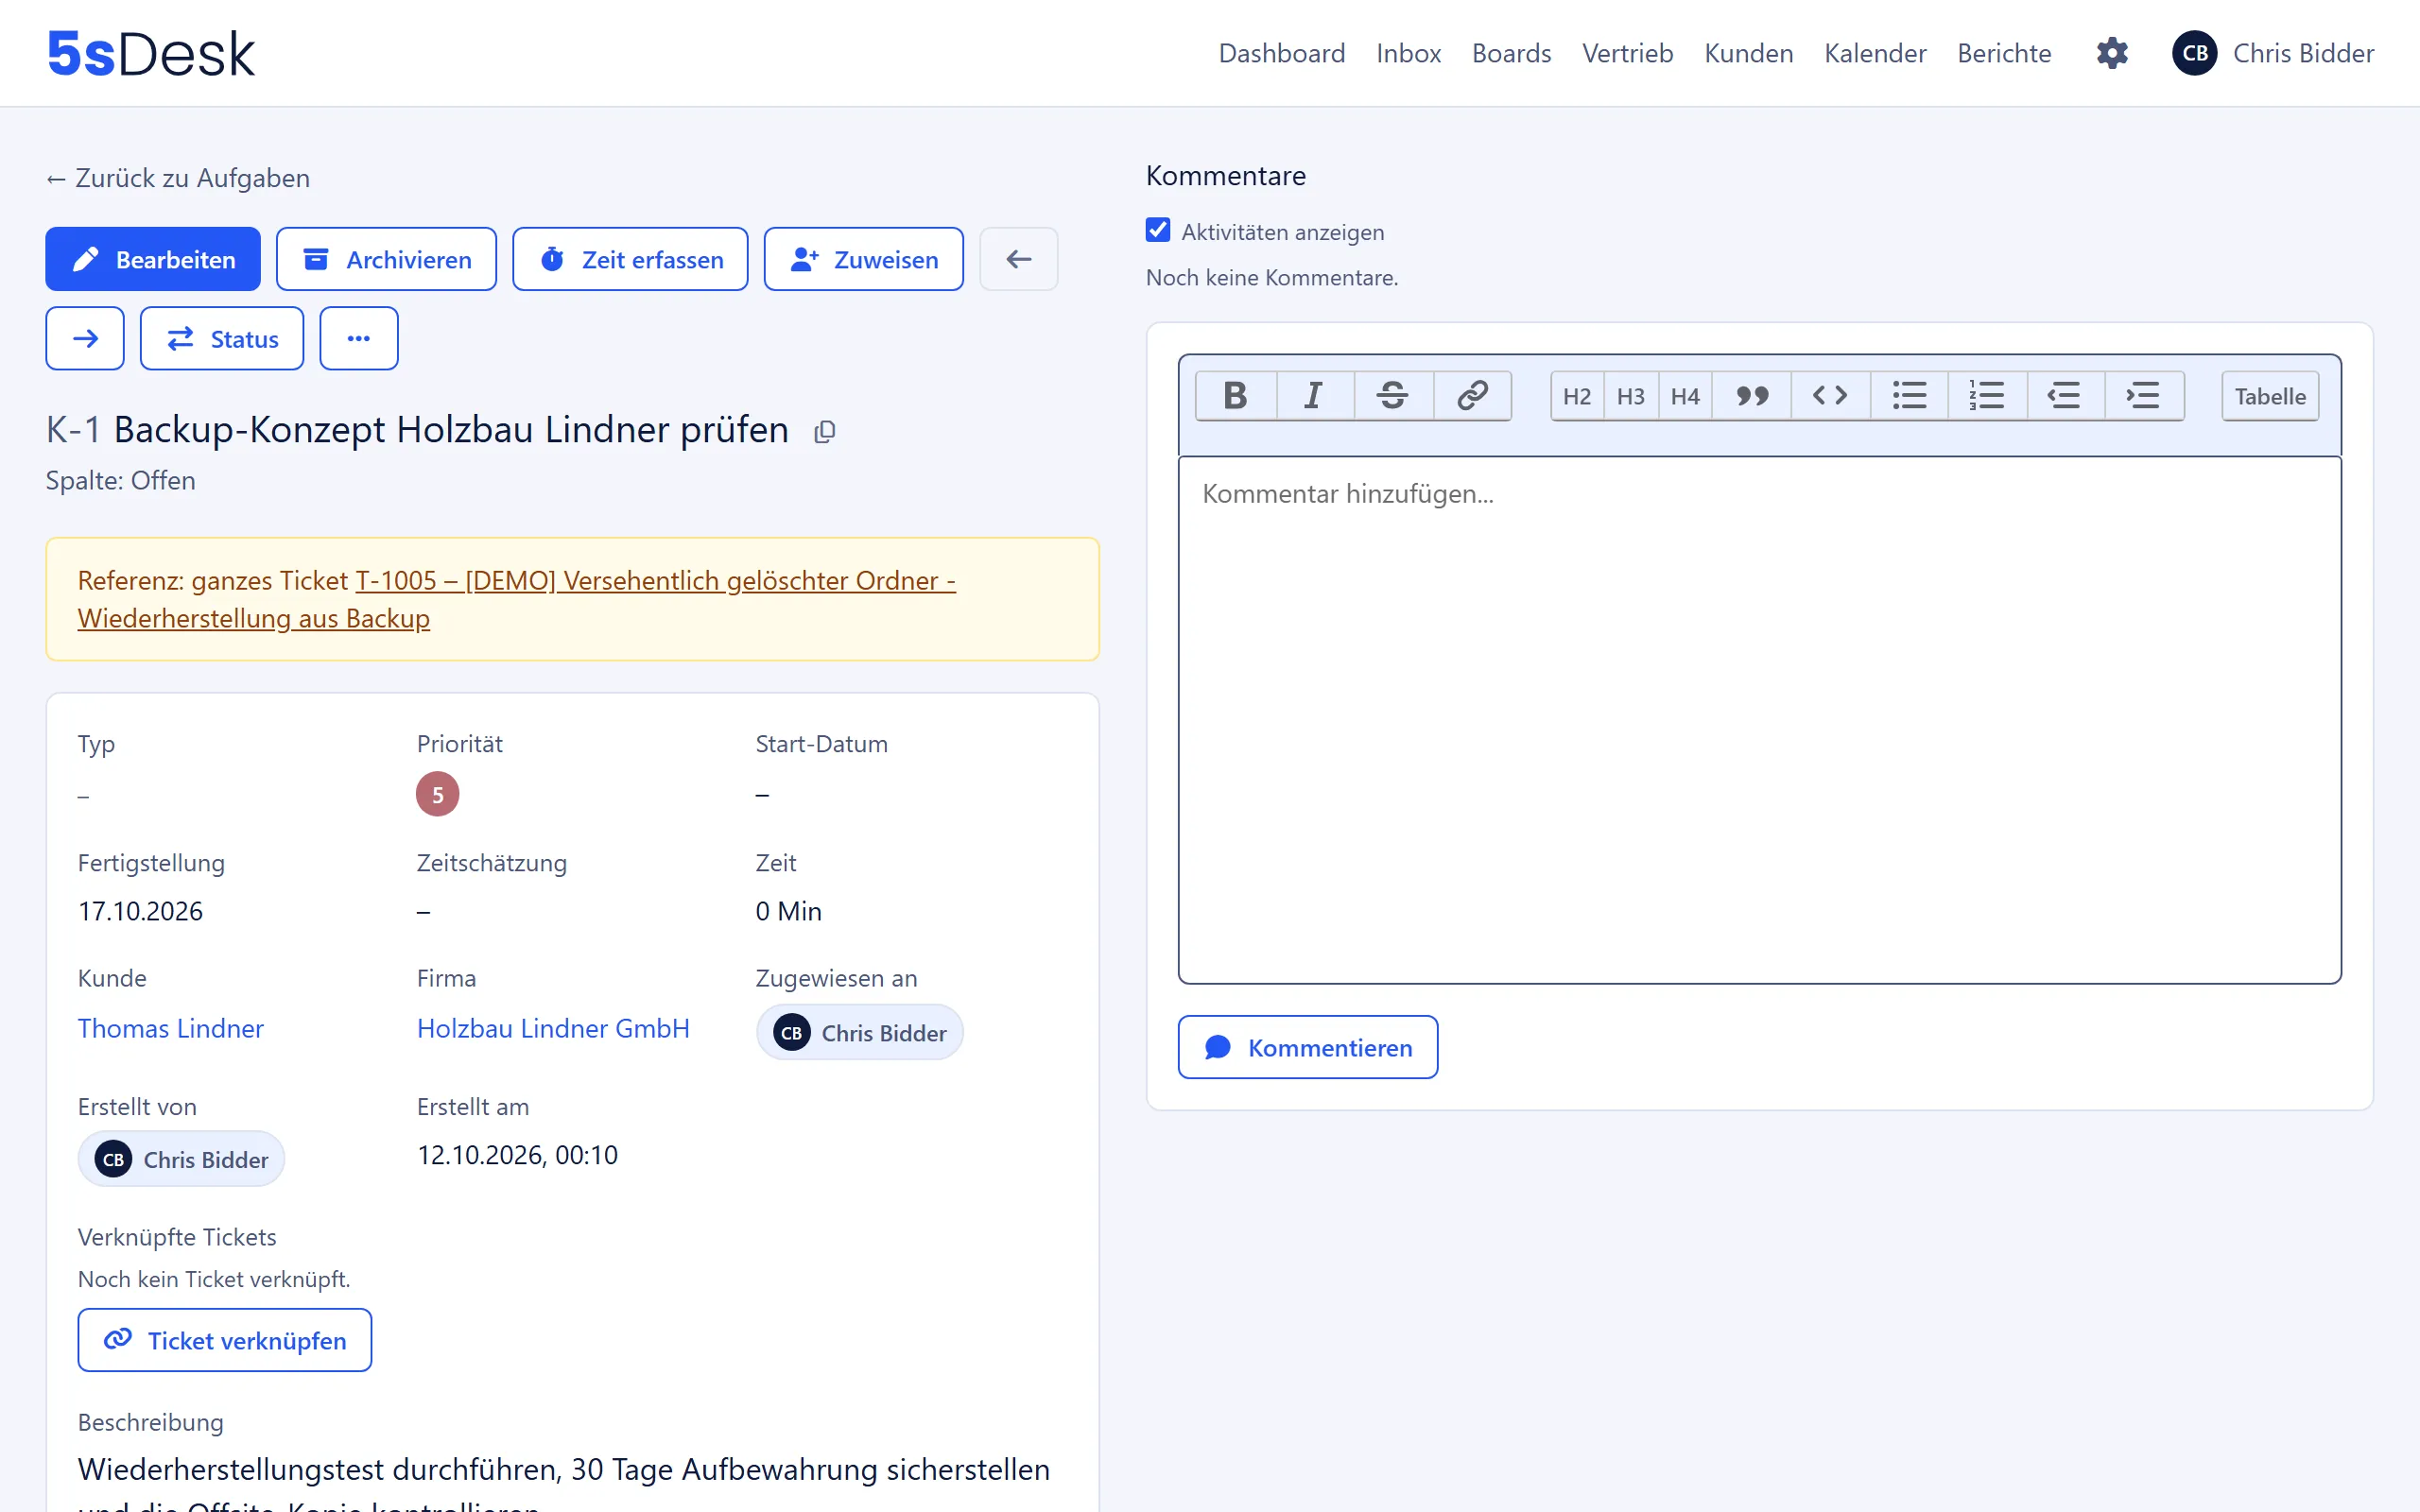
Task: Insert a link via editor toolbar
Action: coord(1472,396)
